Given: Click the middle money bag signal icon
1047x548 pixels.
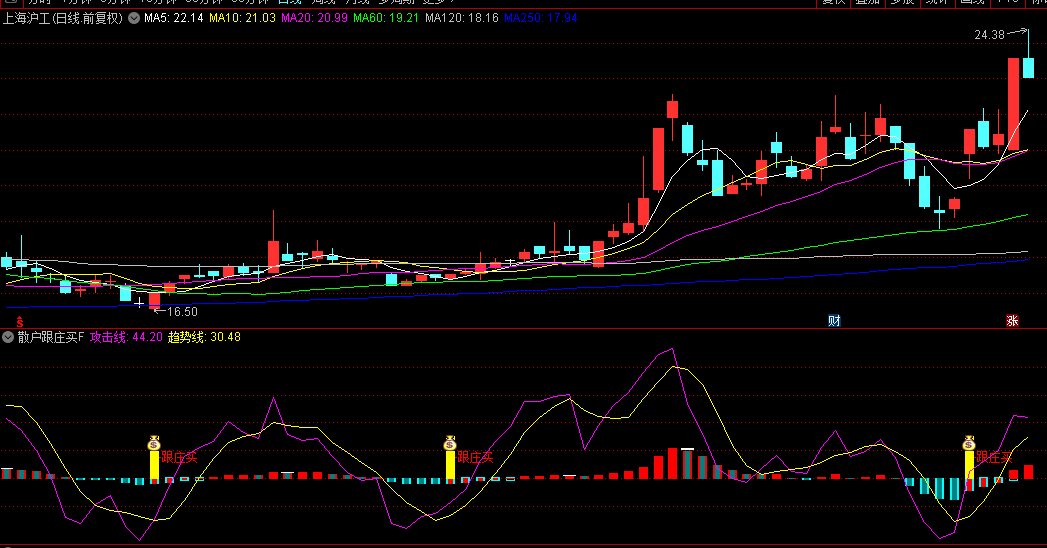Looking at the screenshot, I should coord(450,443).
